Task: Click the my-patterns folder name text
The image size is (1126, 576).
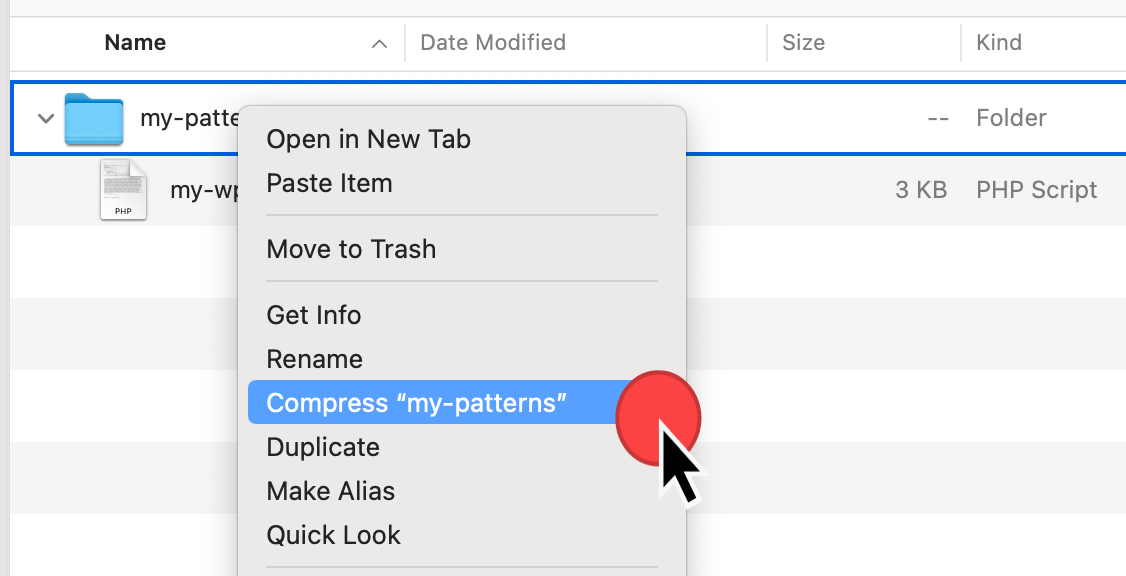Action: click(x=189, y=118)
